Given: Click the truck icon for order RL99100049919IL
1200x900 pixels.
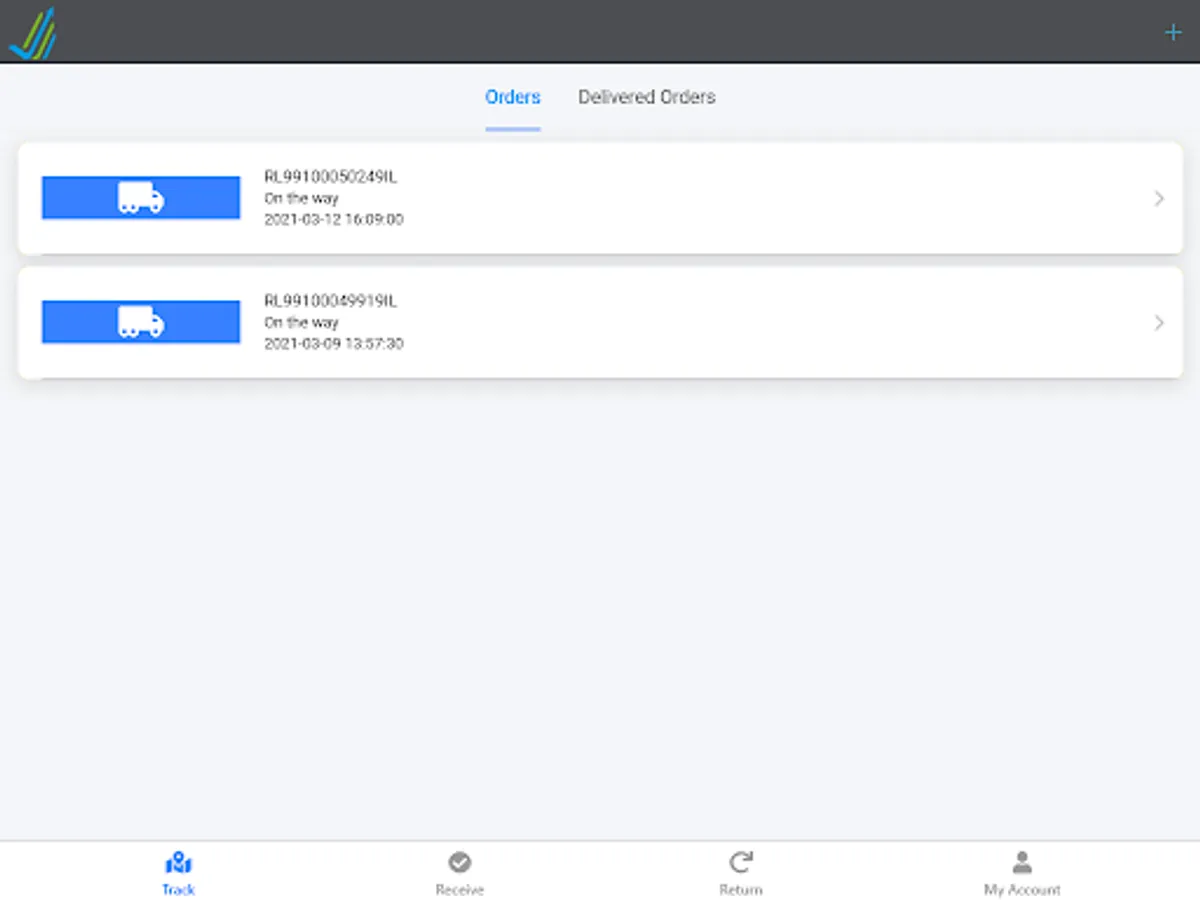Looking at the screenshot, I should pos(141,322).
